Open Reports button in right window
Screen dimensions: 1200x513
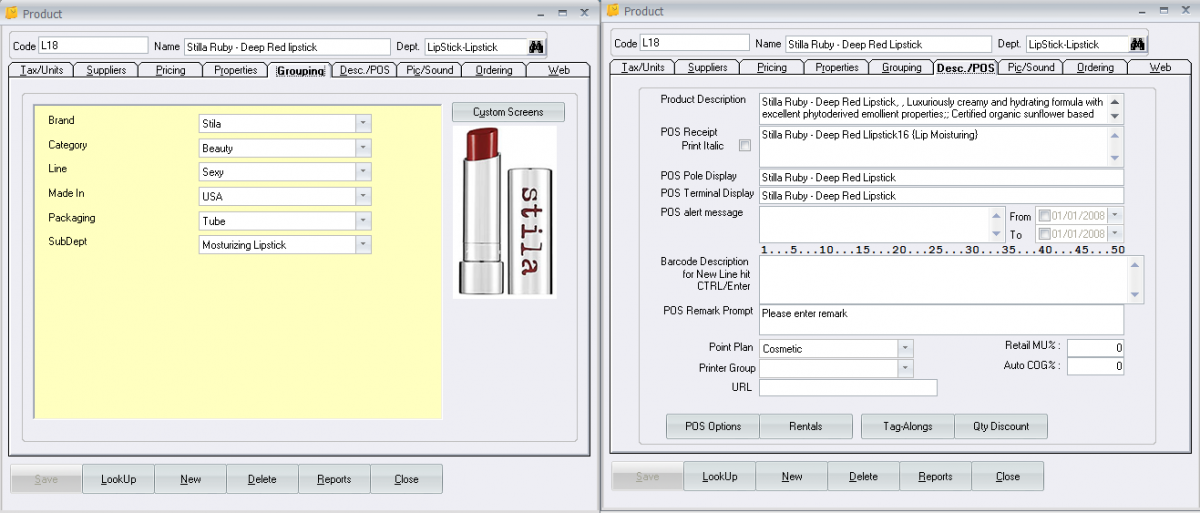936,476
